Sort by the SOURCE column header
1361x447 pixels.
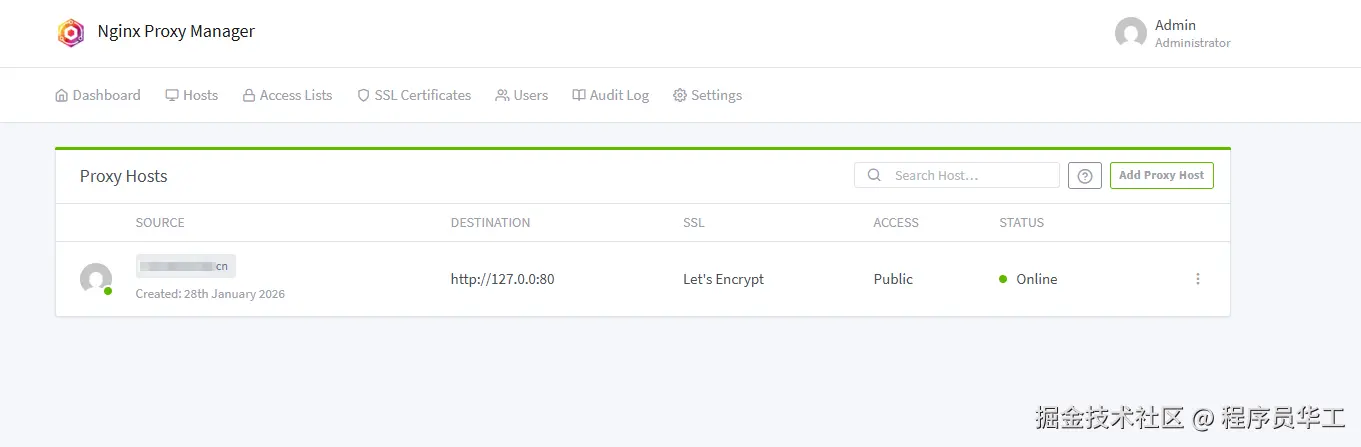click(x=160, y=223)
